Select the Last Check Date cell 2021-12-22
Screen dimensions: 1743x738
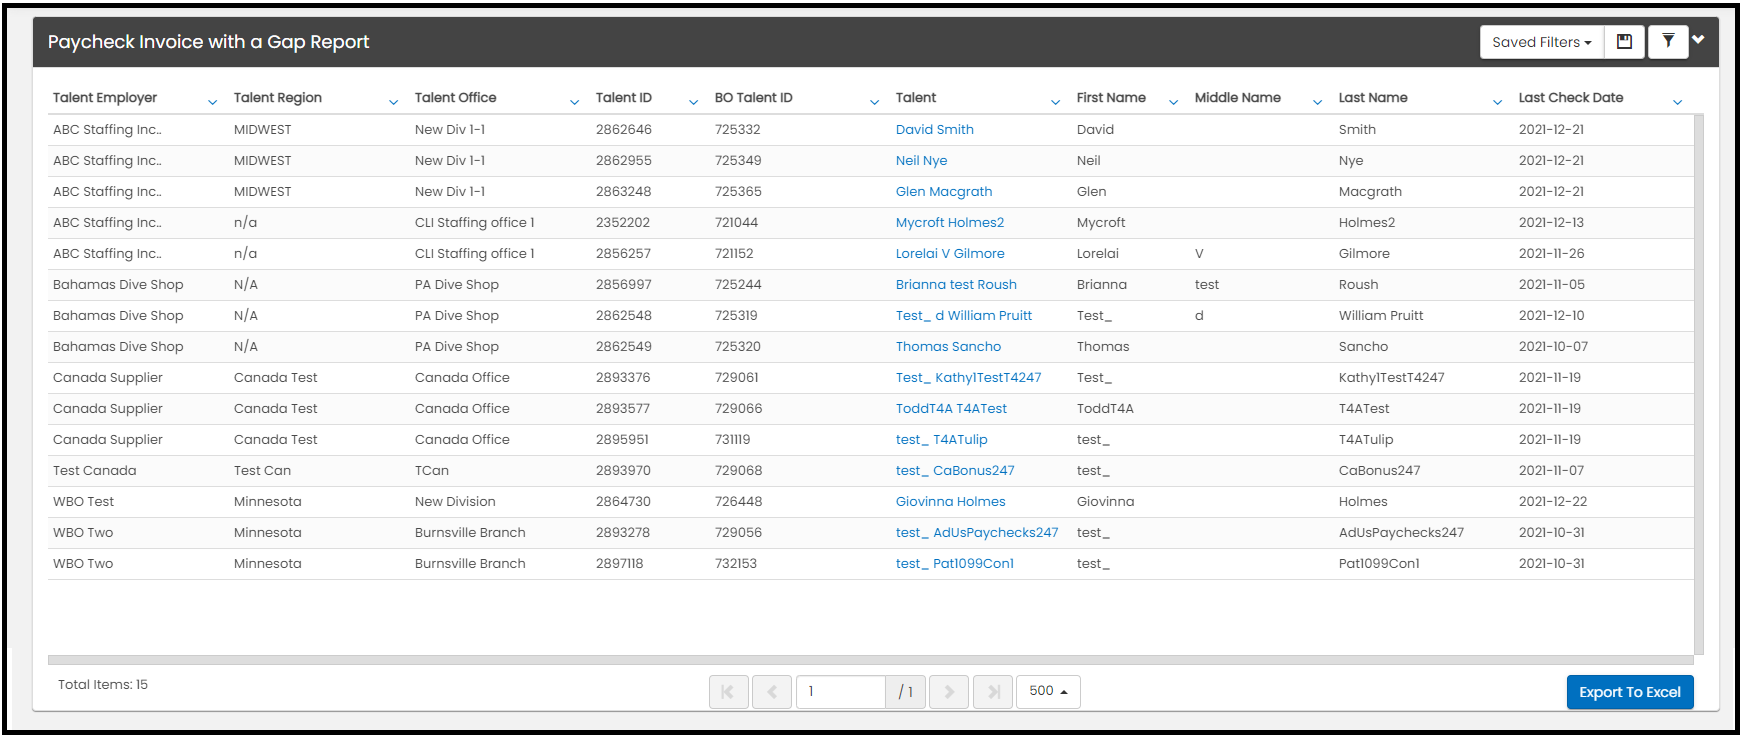click(1553, 501)
